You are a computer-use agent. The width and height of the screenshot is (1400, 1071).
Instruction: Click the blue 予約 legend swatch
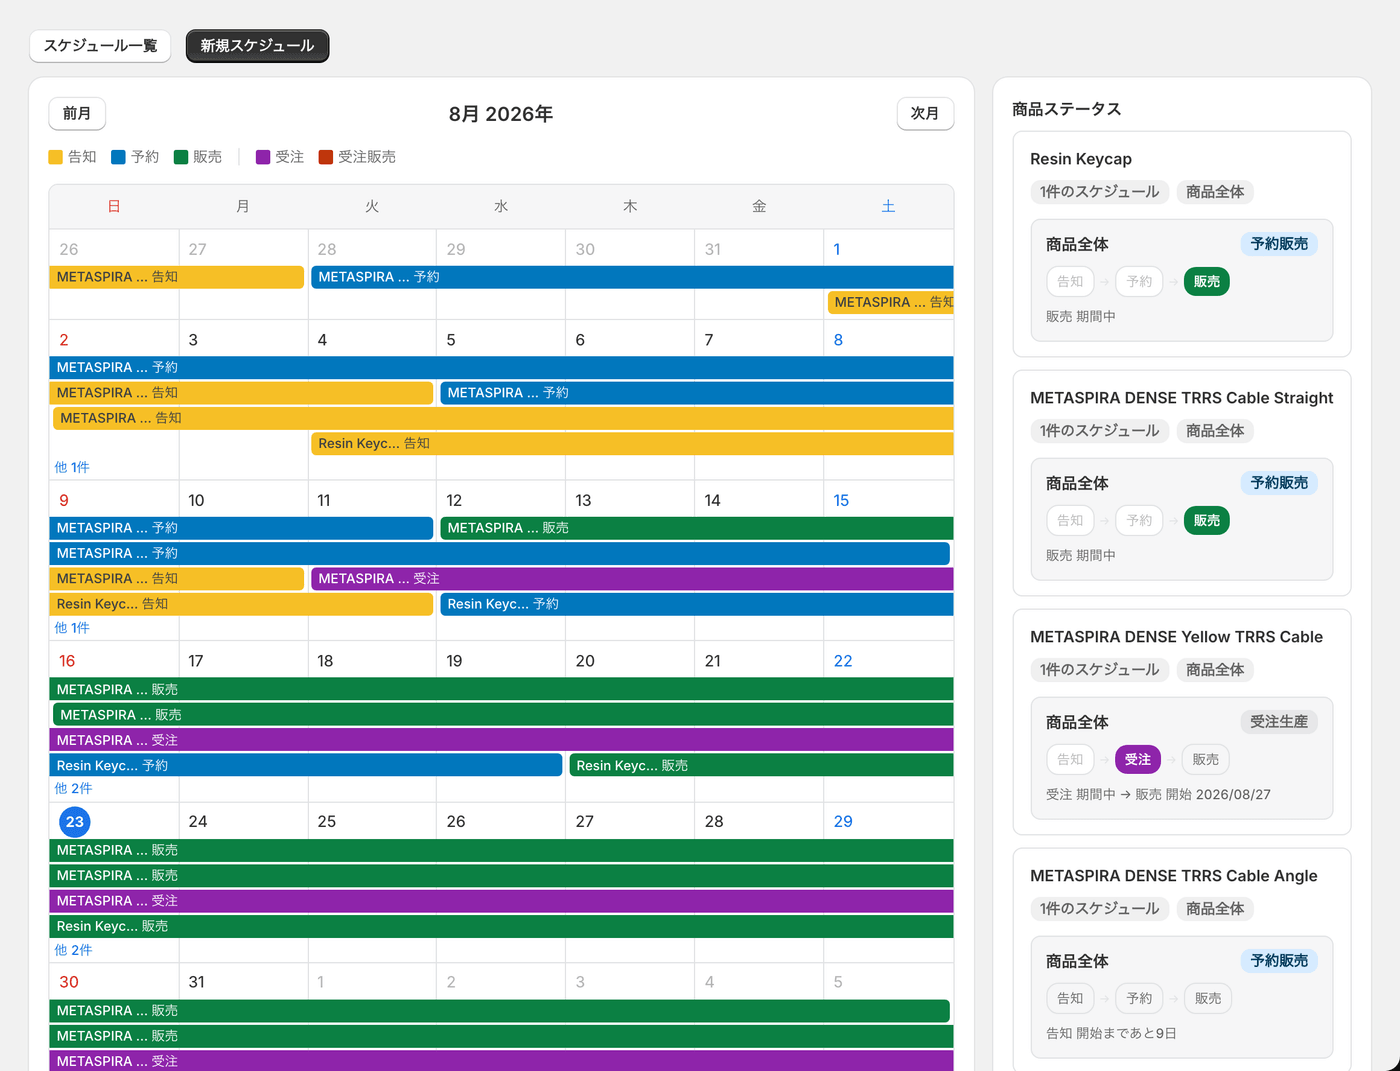(x=118, y=157)
